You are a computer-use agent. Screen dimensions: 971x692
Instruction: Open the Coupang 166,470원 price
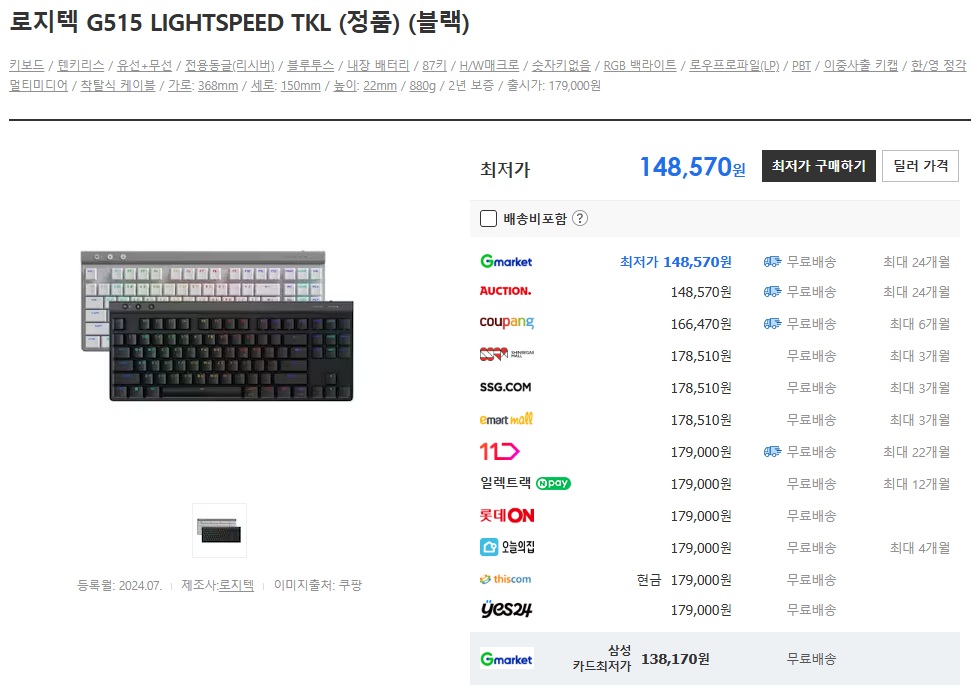[x=700, y=324]
